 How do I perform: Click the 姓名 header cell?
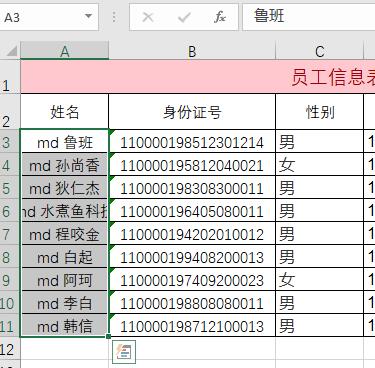coord(65,112)
